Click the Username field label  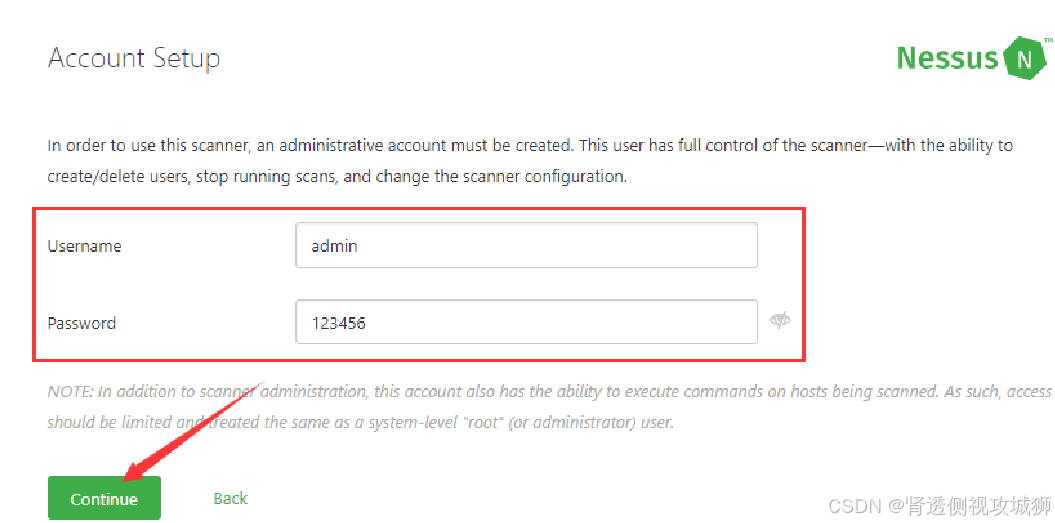84,246
